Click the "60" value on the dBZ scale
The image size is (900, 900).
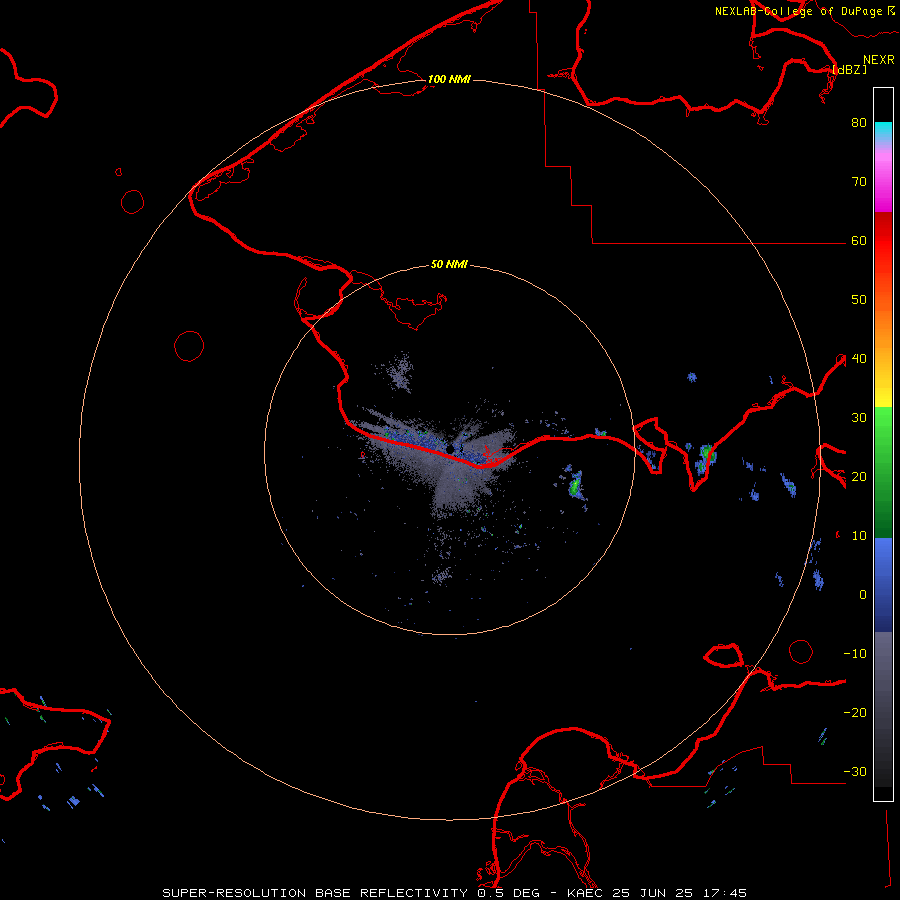pos(859,240)
